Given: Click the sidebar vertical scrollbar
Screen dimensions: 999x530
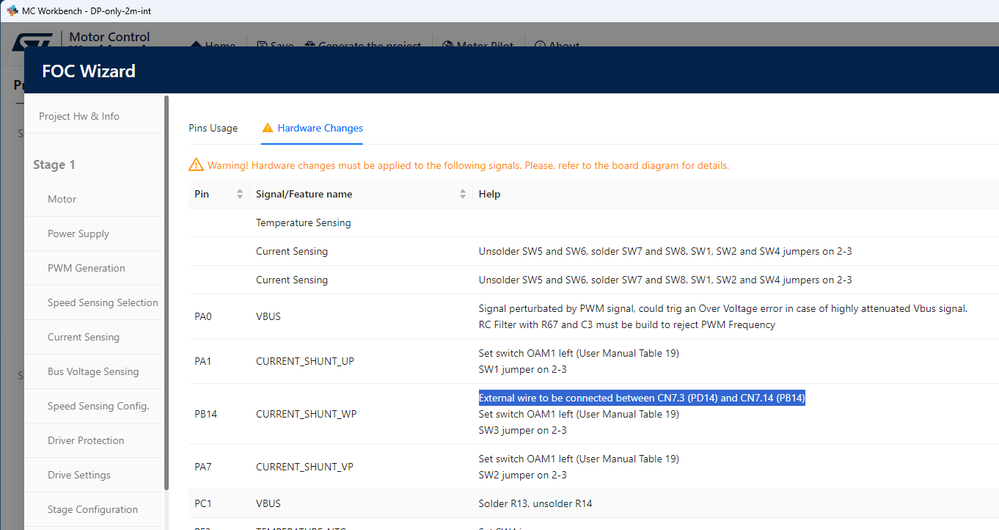Looking at the screenshot, I should pyautogui.click(x=166, y=293).
